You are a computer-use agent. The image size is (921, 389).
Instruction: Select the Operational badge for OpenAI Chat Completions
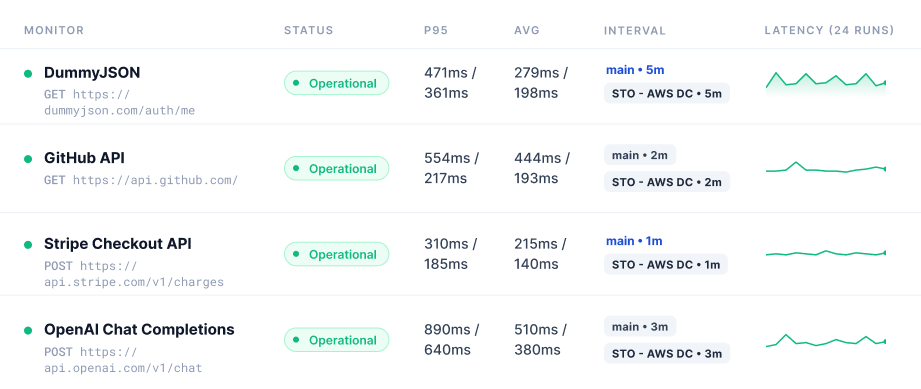pyautogui.click(x=337, y=340)
